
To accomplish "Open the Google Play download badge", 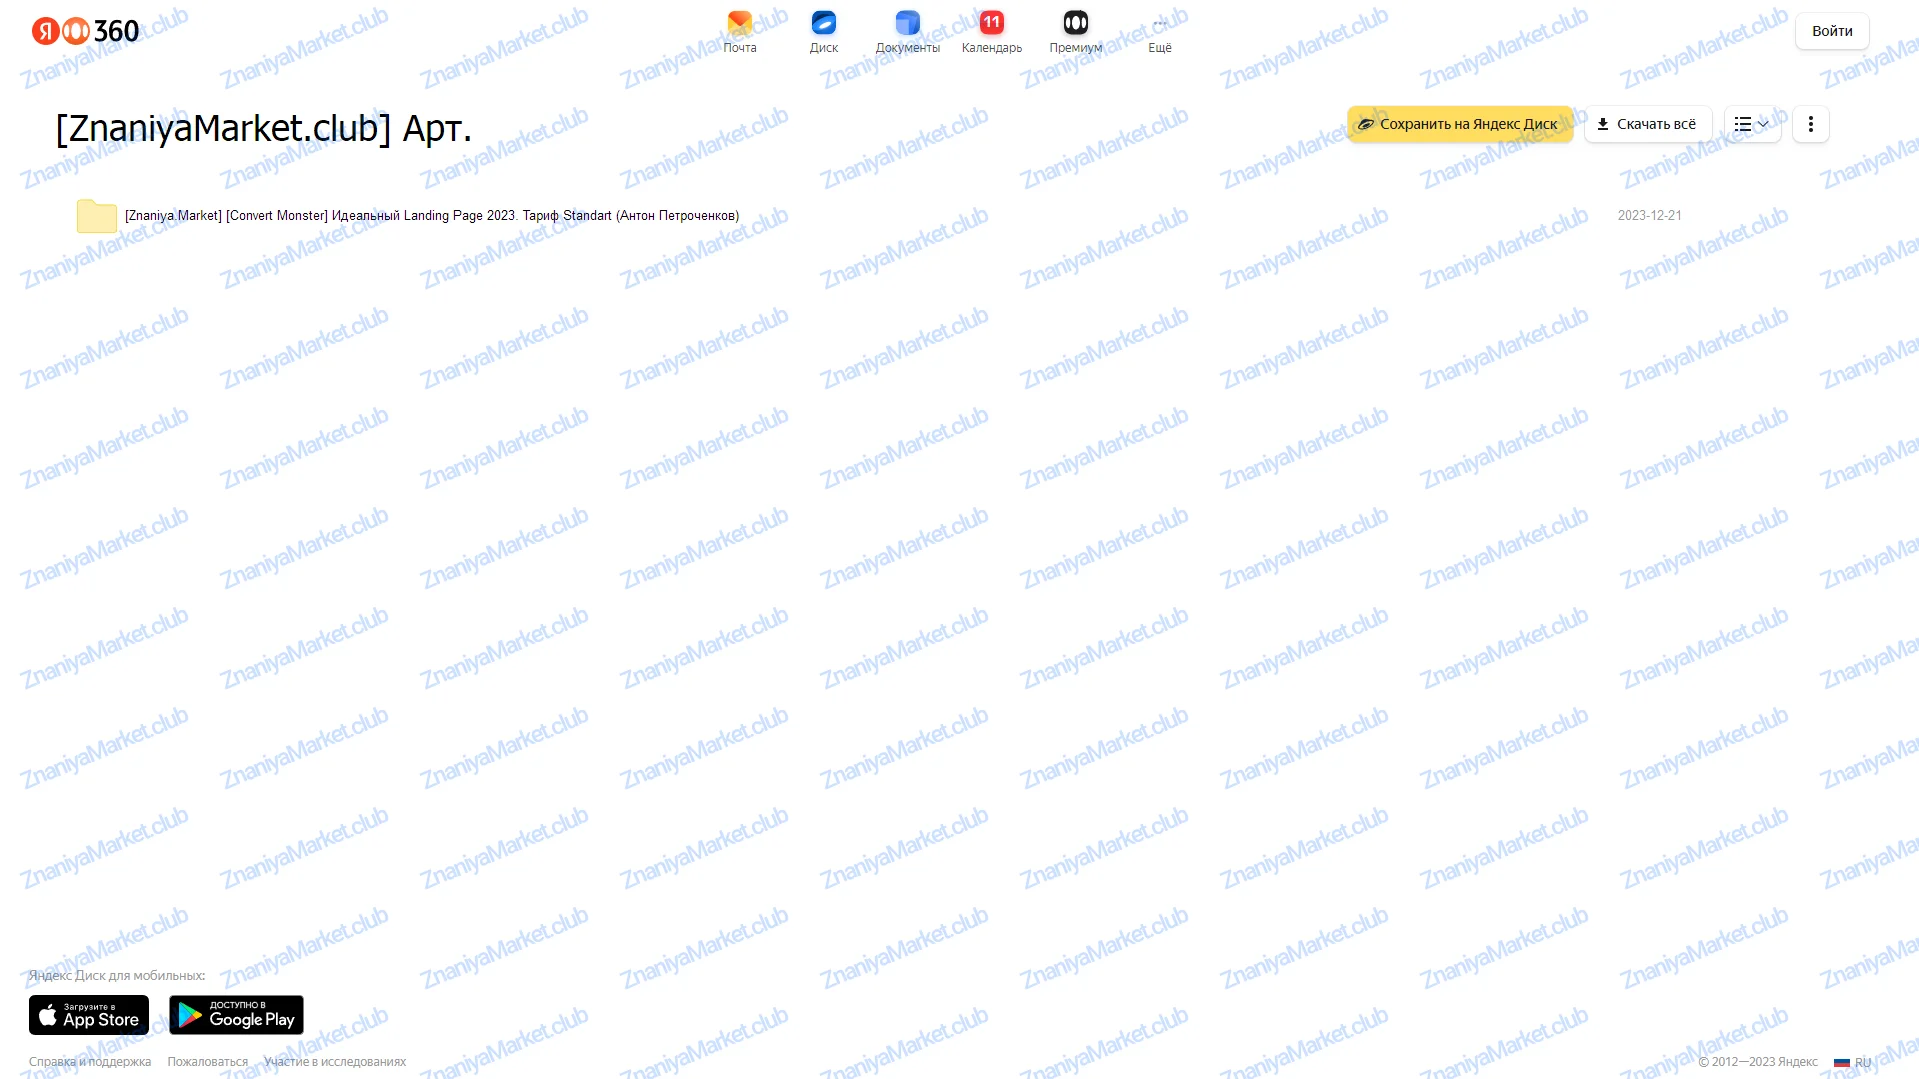I will [236, 1014].
